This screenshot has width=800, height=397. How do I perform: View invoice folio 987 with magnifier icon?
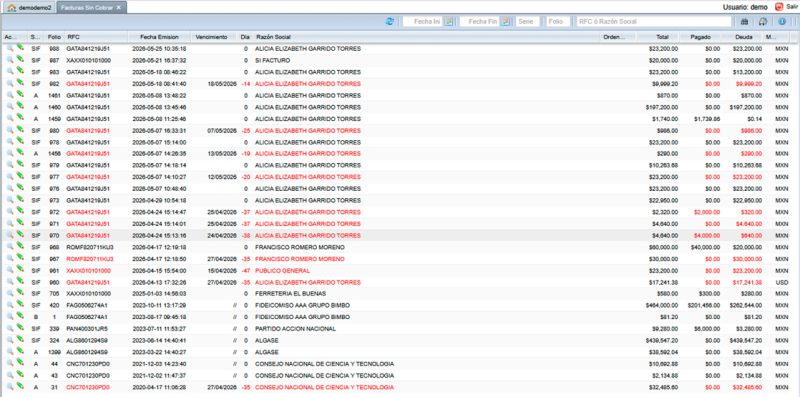(x=10, y=60)
